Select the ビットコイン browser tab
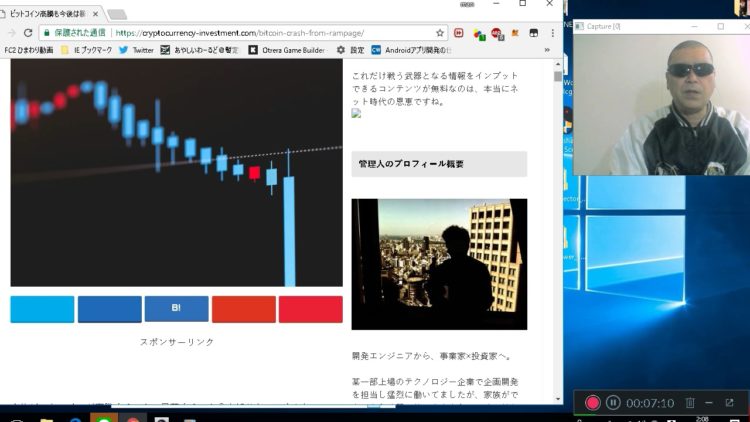This screenshot has height=422, width=750. click(x=45, y=15)
